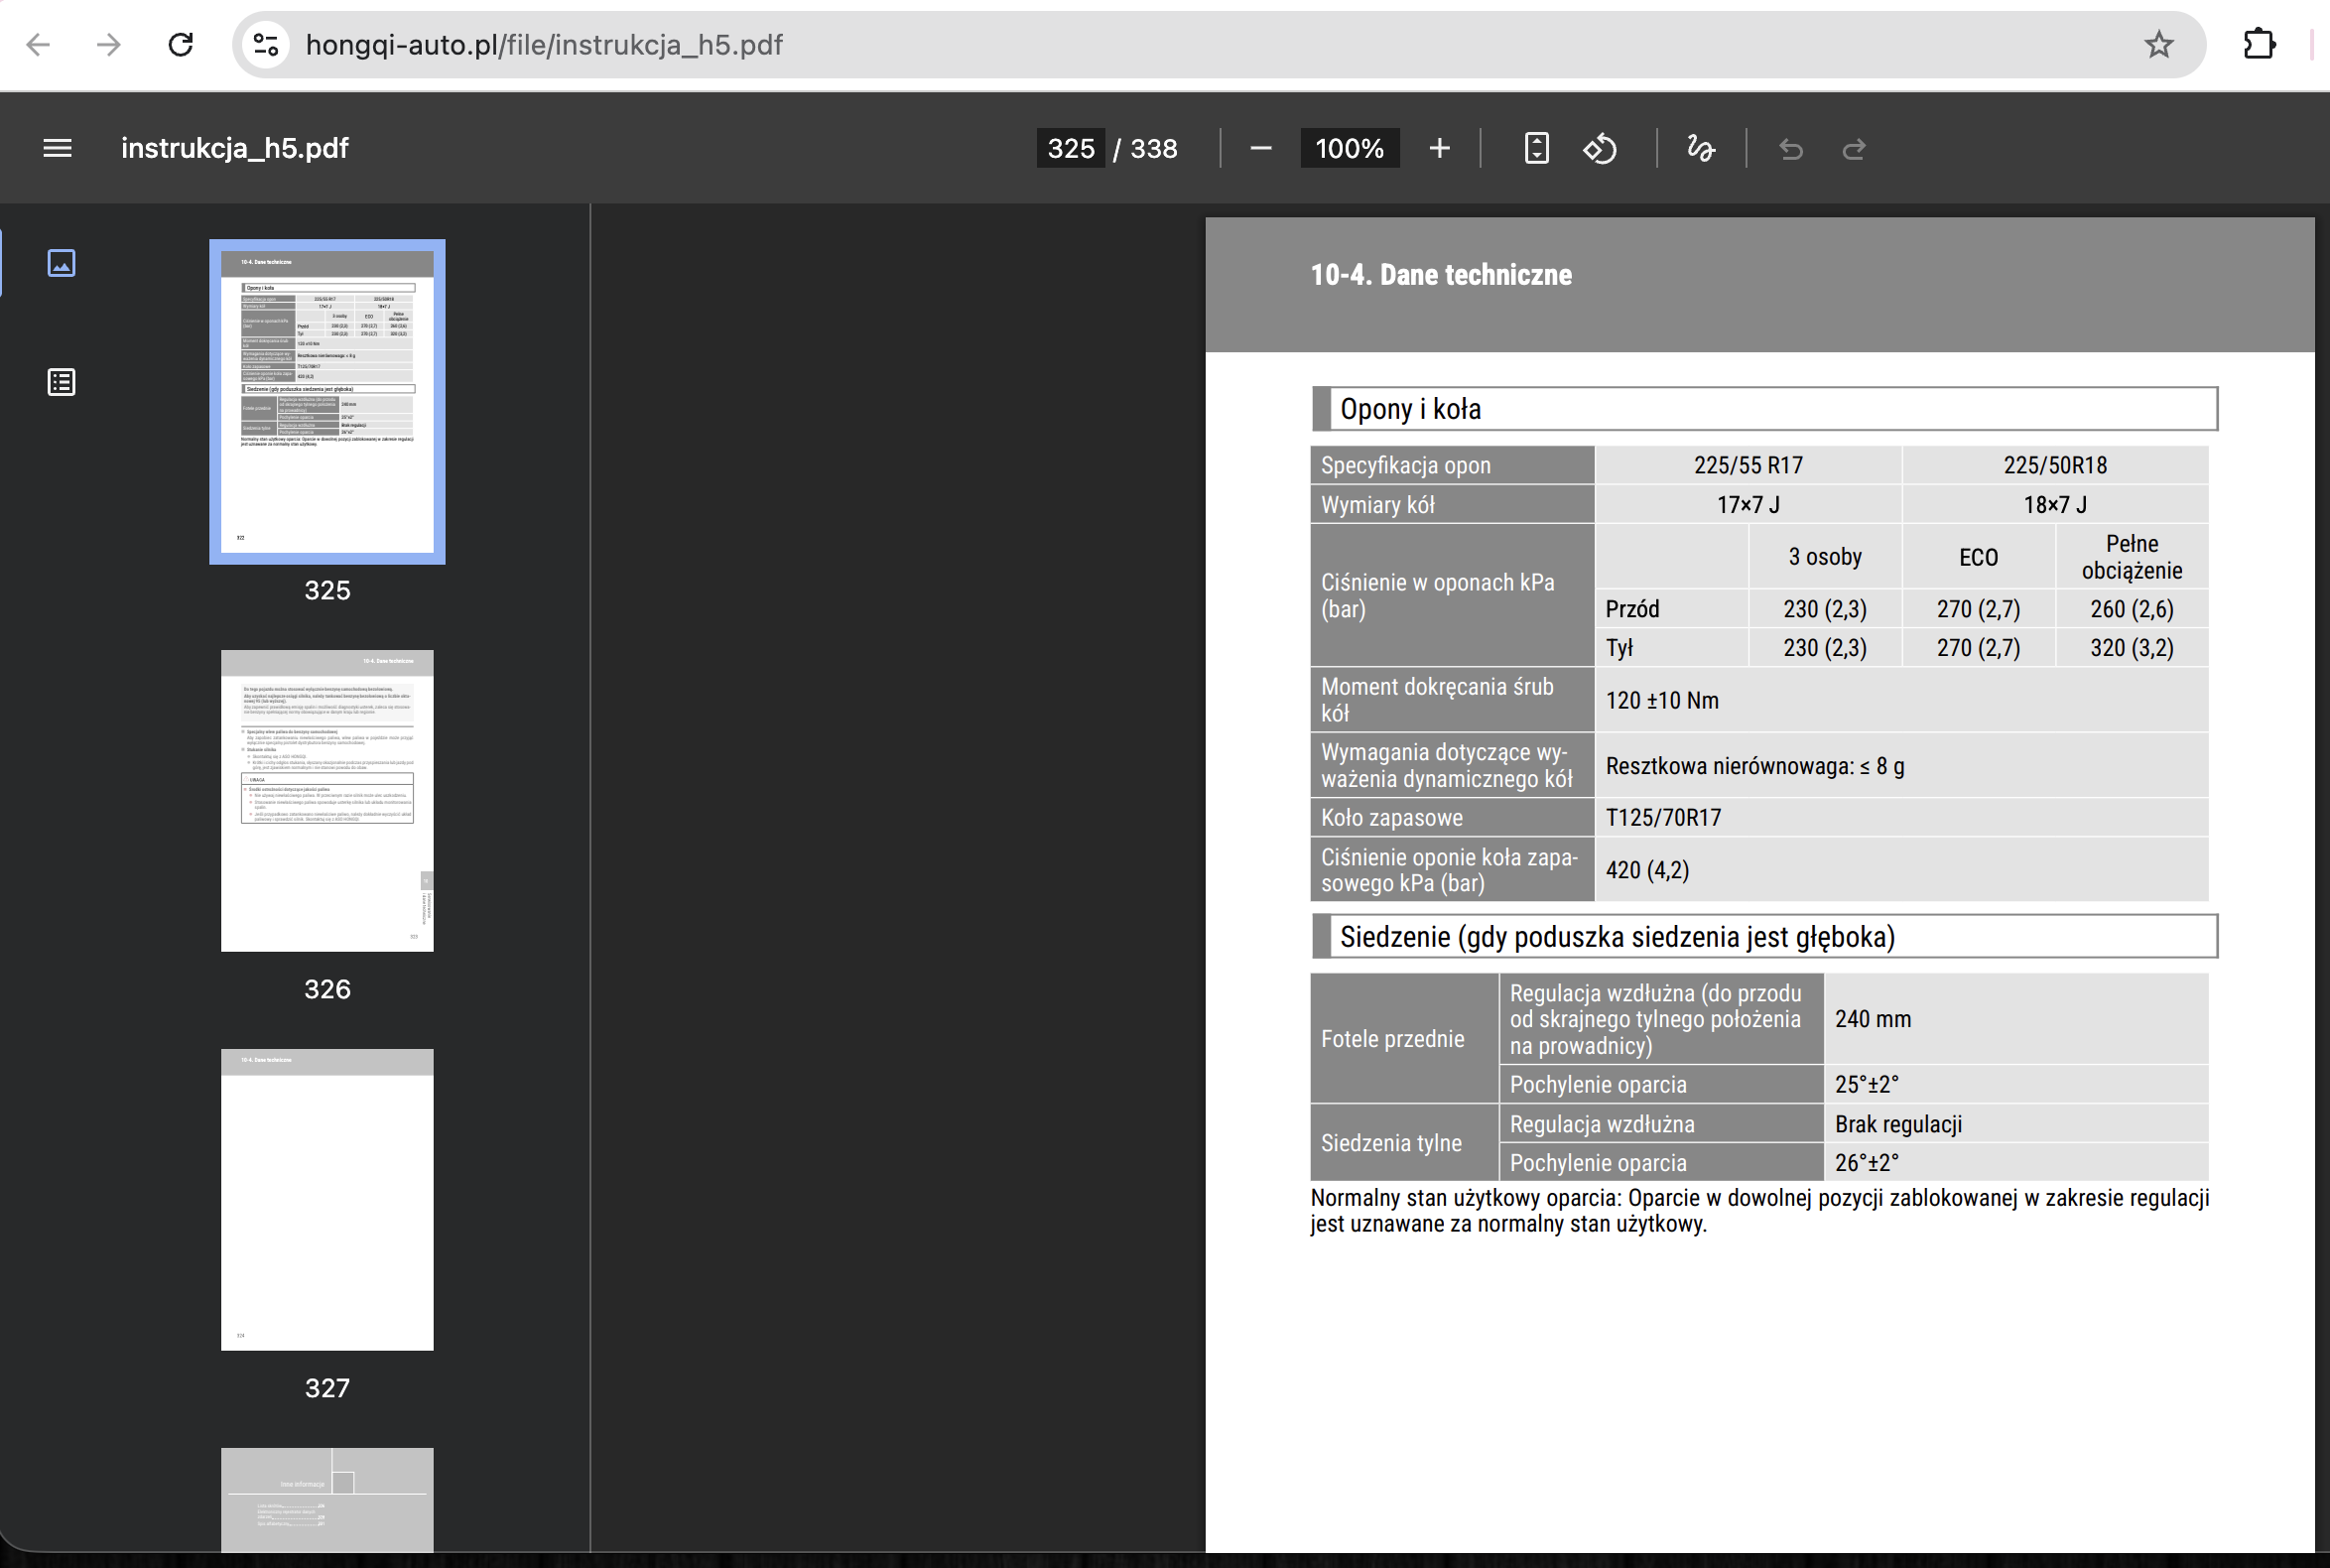Select the page 325 thumbnail
Viewport: 2330px width, 1568px height.
[327, 402]
